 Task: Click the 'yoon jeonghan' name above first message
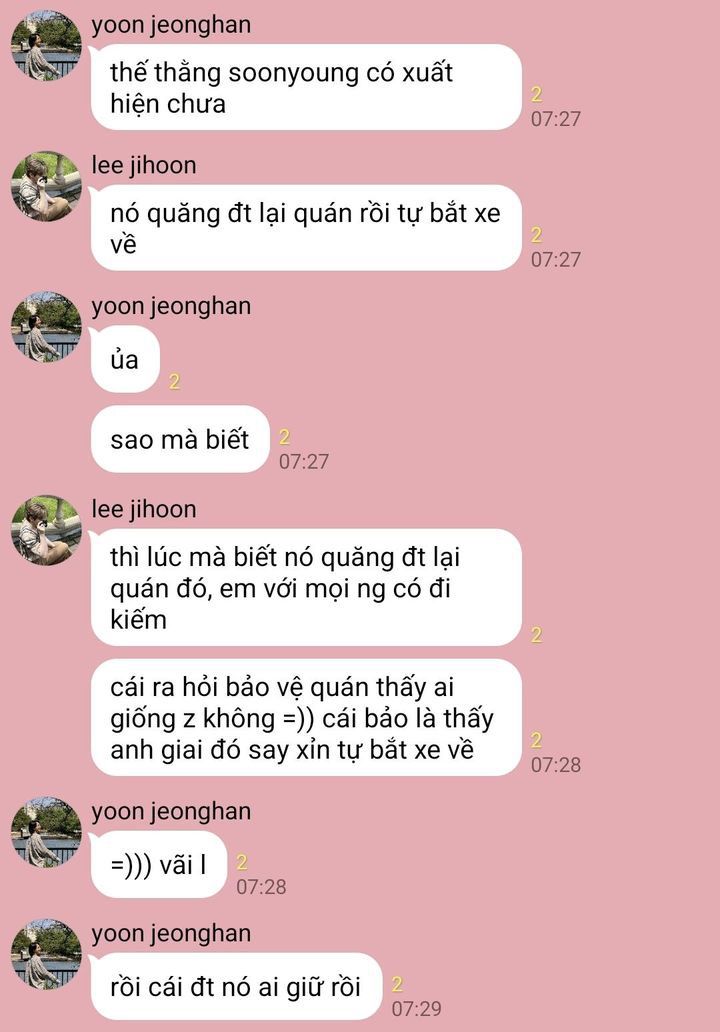[171, 25]
